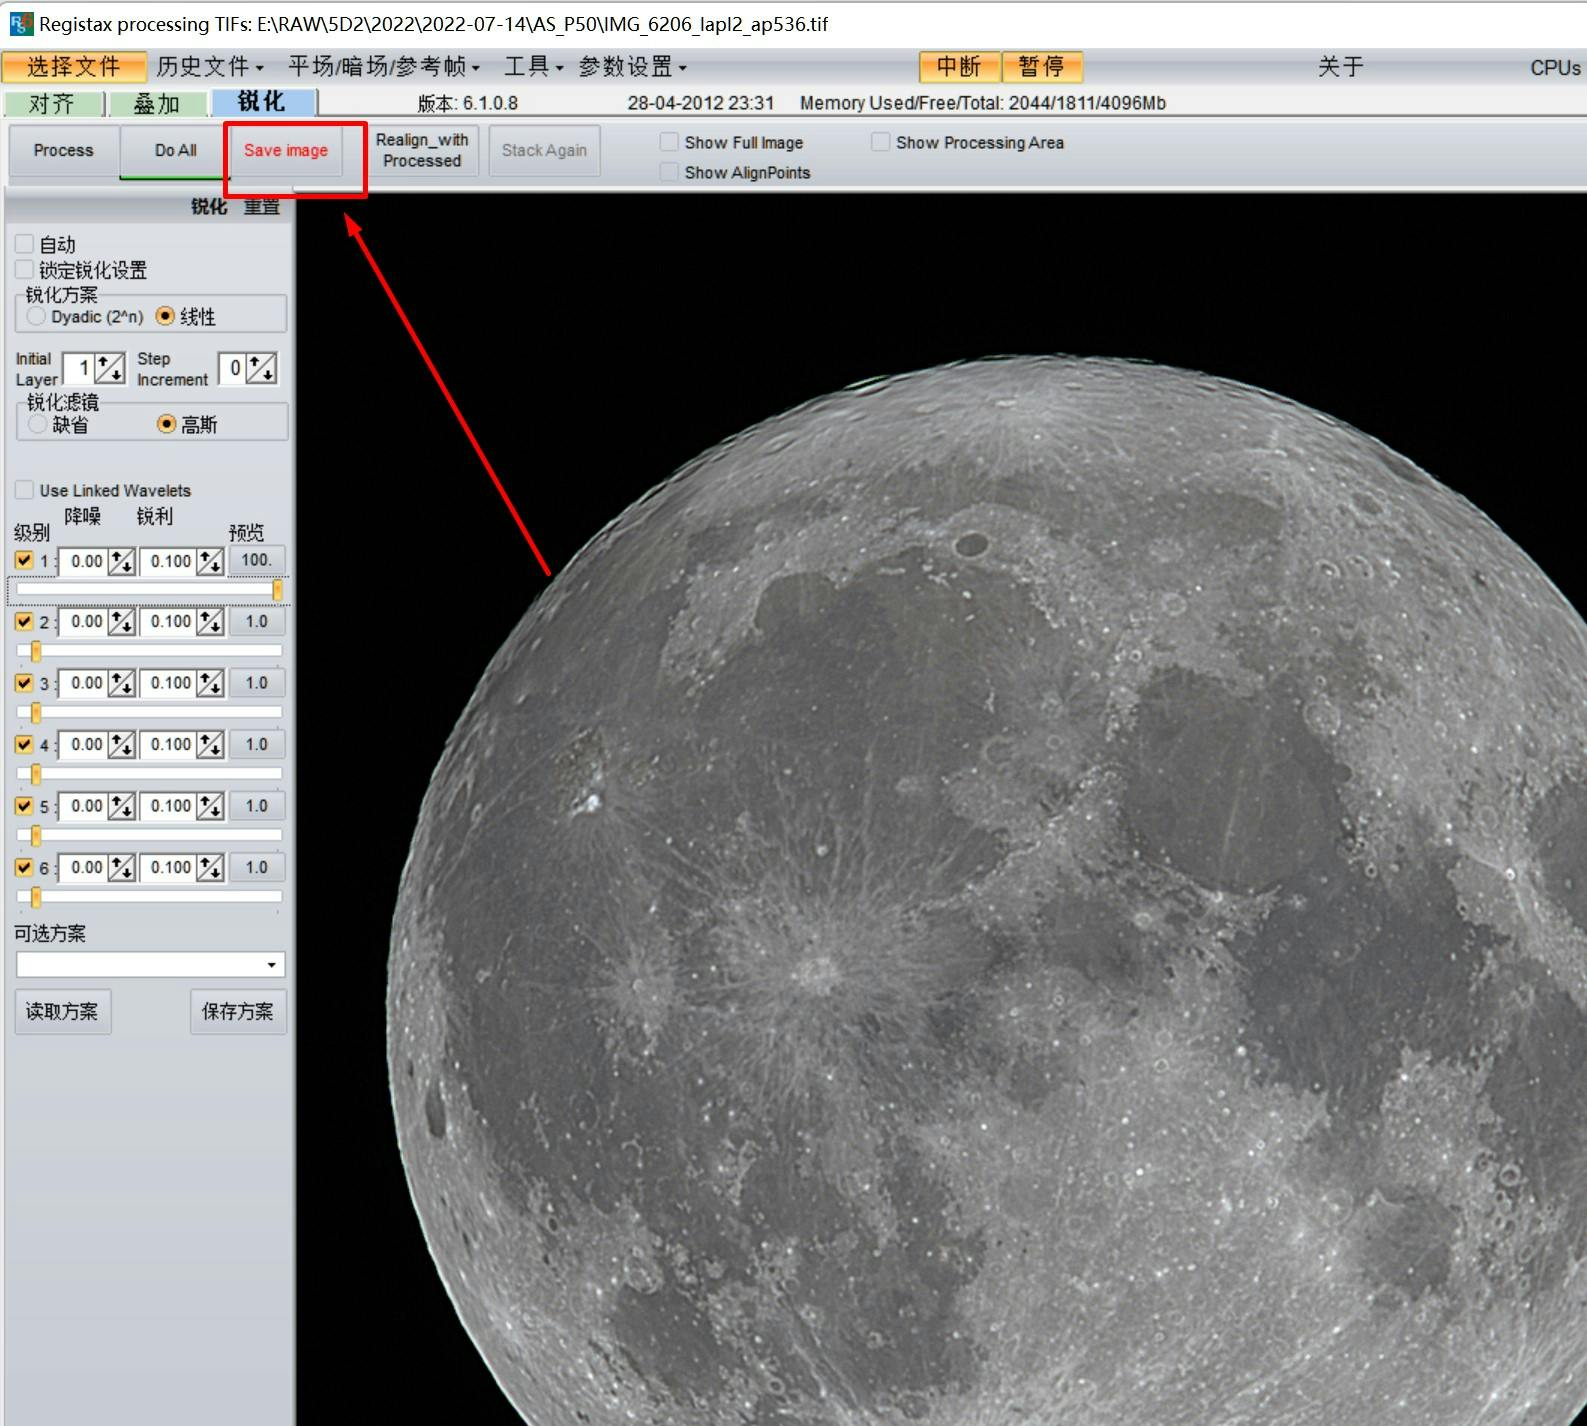This screenshot has height=1426, width=1587.
Task: Click the Save image button
Action: coord(286,150)
